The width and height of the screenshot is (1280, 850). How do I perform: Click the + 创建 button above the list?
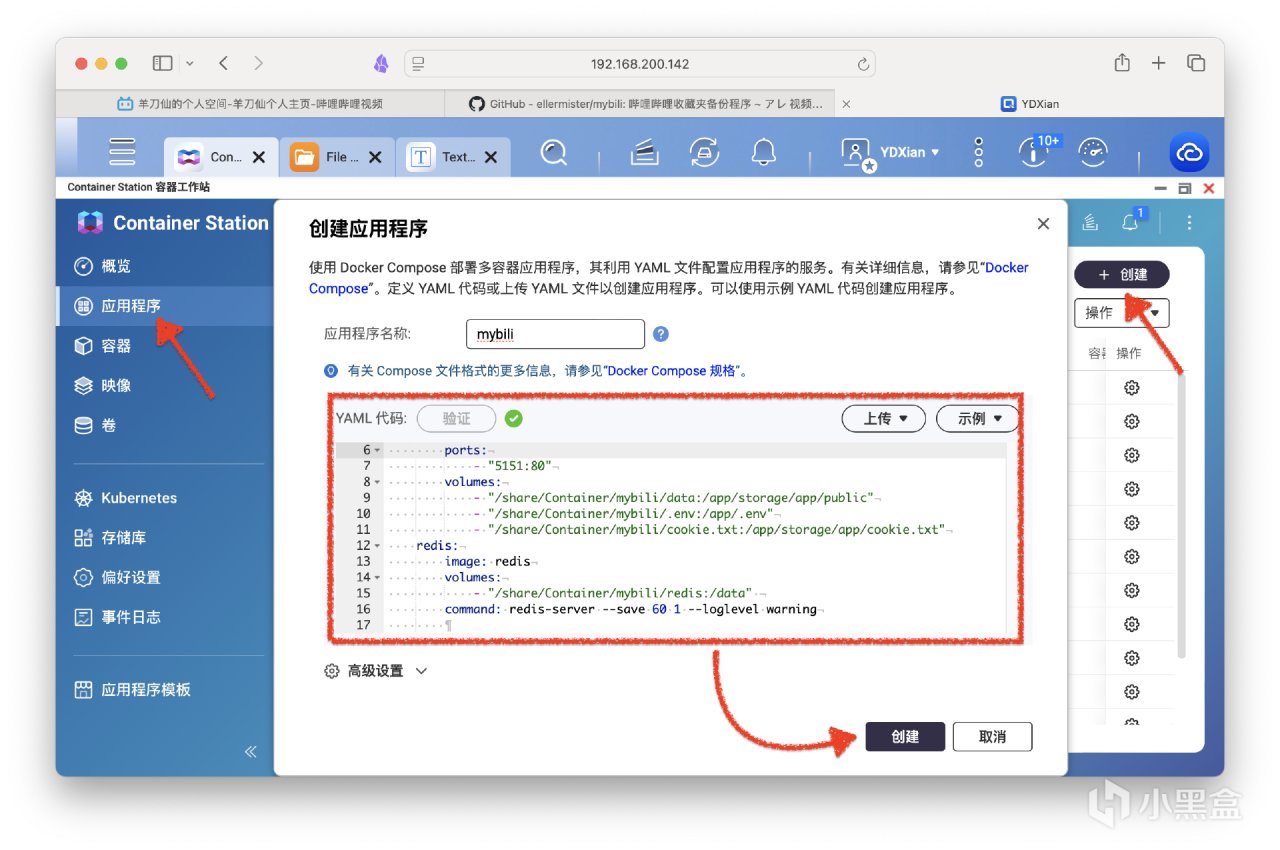1122,275
